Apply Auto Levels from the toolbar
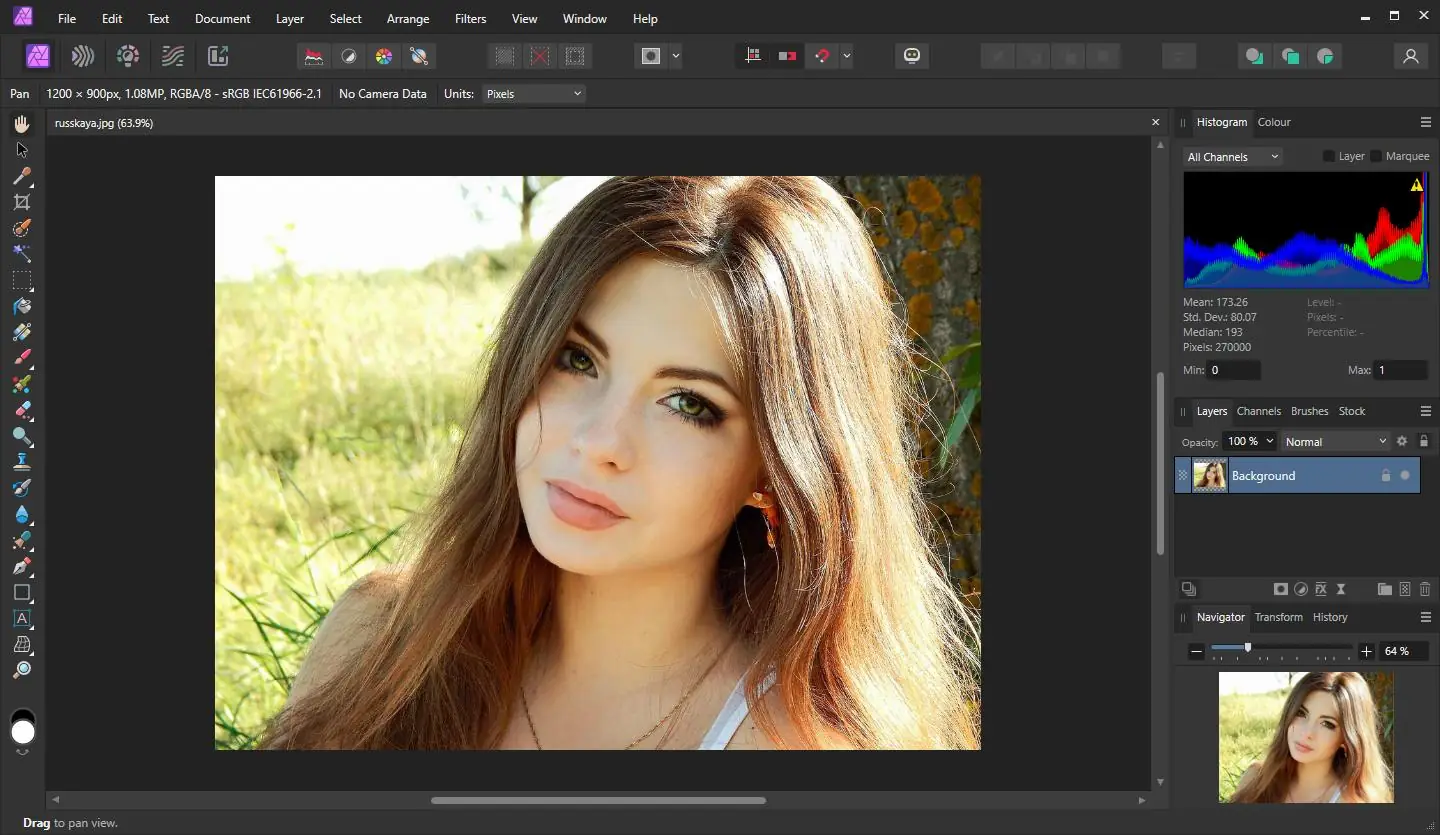The image size is (1440, 835). [314, 56]
